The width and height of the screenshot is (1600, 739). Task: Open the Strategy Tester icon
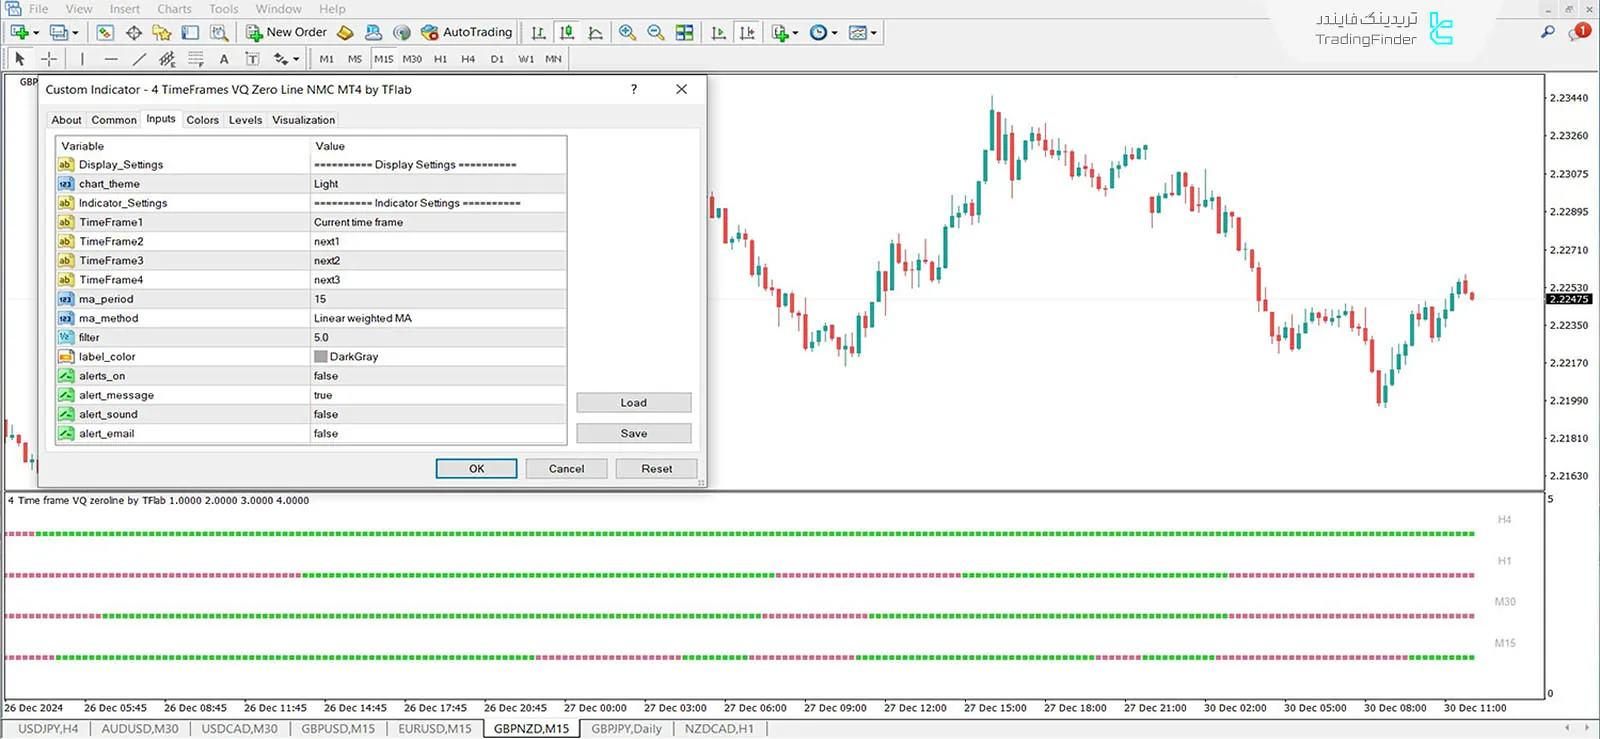coord(218,32)
